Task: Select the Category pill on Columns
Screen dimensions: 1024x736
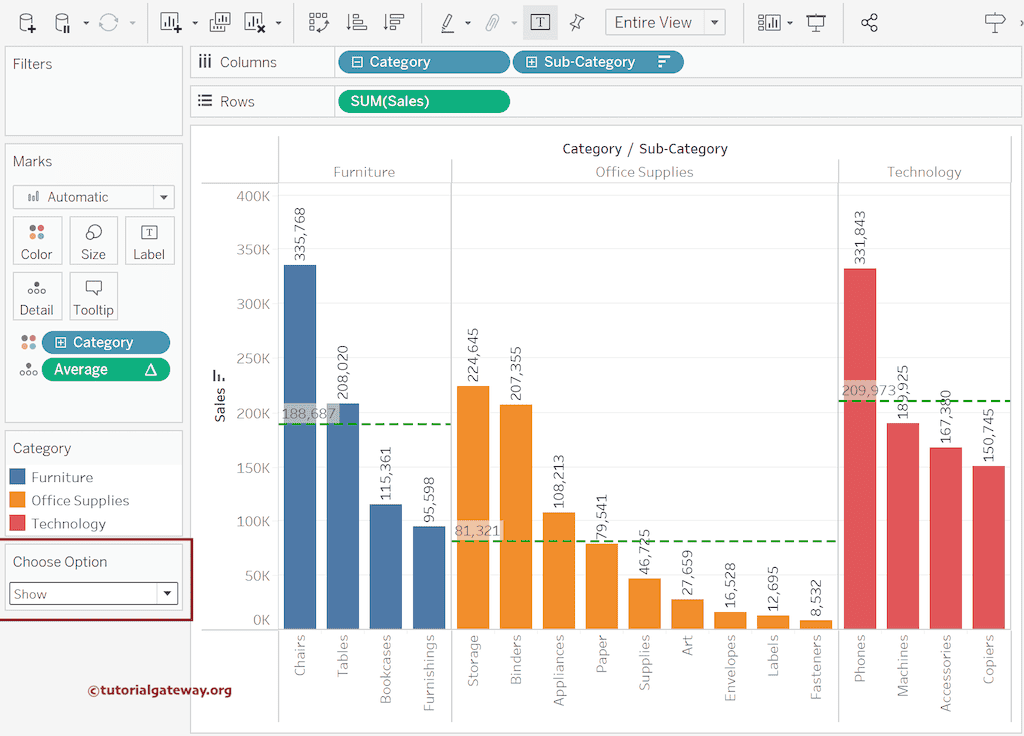Action: click(x=423, y=61)
